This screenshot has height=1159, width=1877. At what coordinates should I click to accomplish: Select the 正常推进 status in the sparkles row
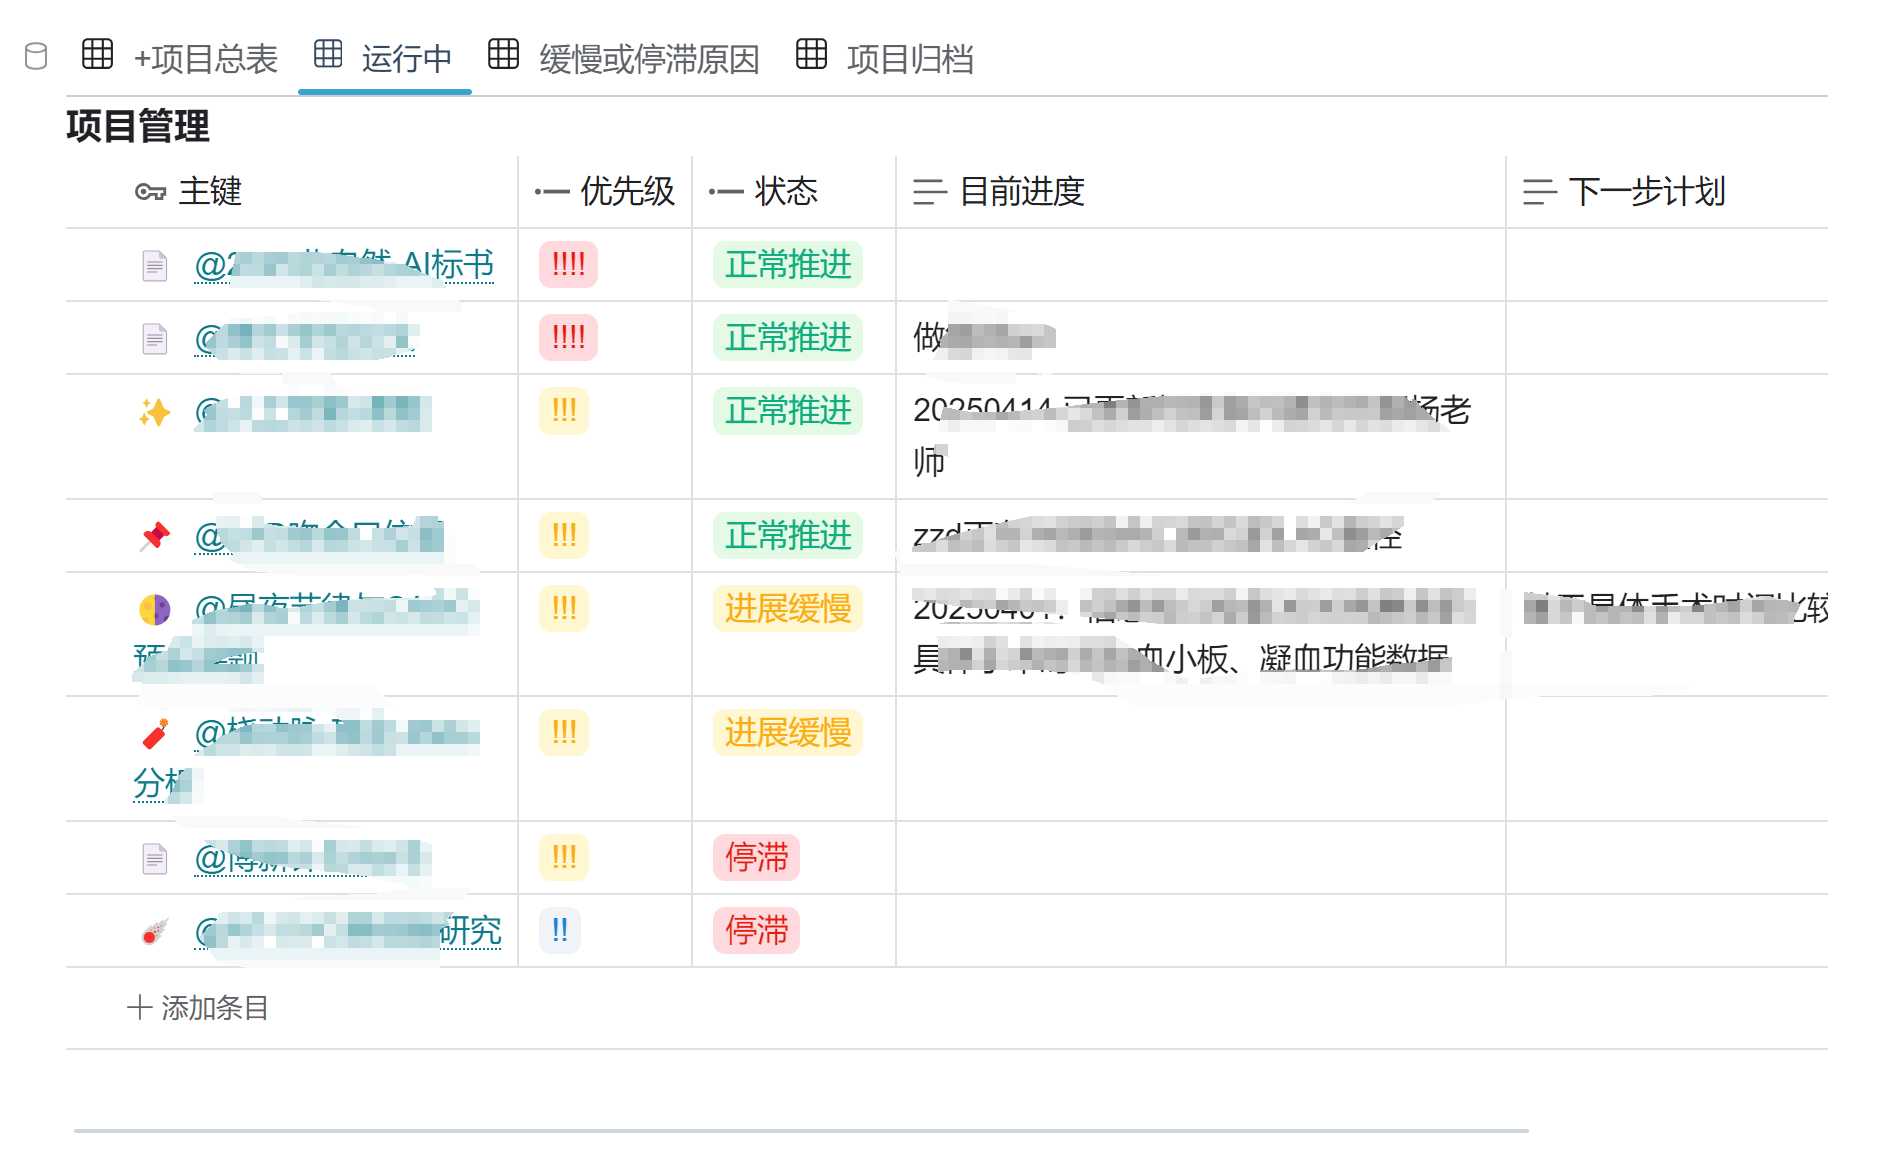point(788,411)
